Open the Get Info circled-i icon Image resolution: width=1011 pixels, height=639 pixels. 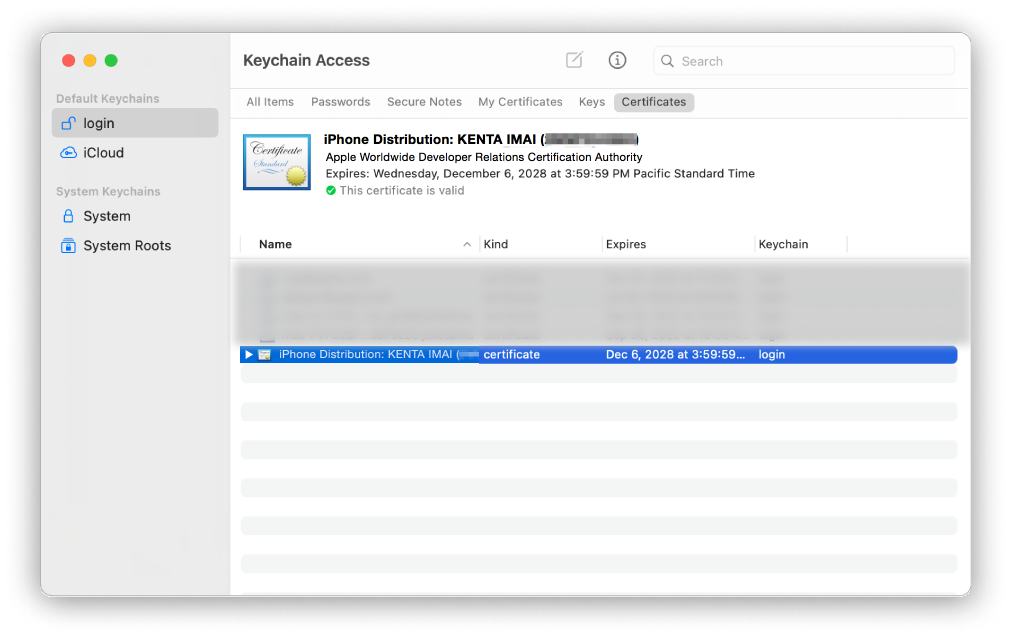tap(617, 60)
